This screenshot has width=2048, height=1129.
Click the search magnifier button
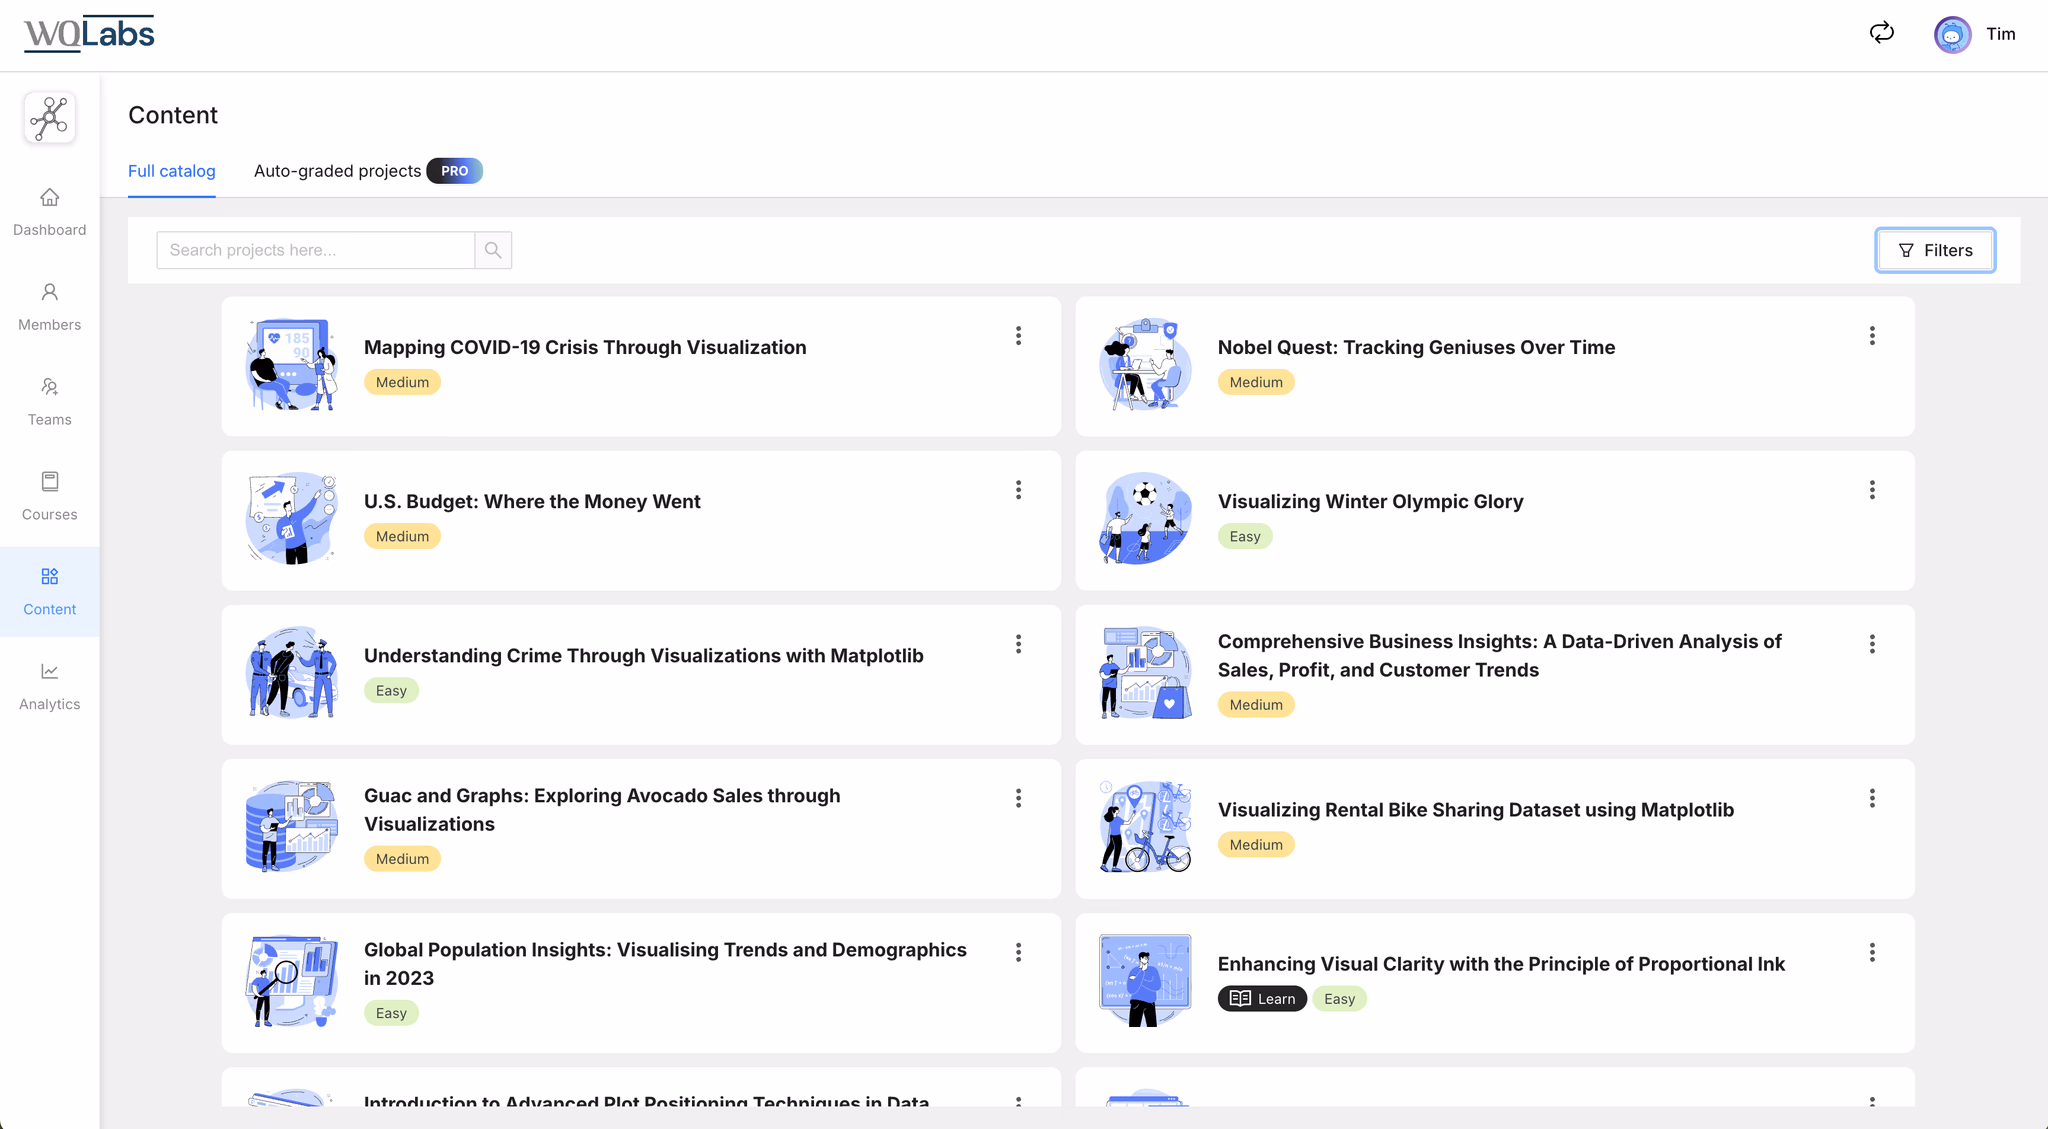tap(493, 250)
